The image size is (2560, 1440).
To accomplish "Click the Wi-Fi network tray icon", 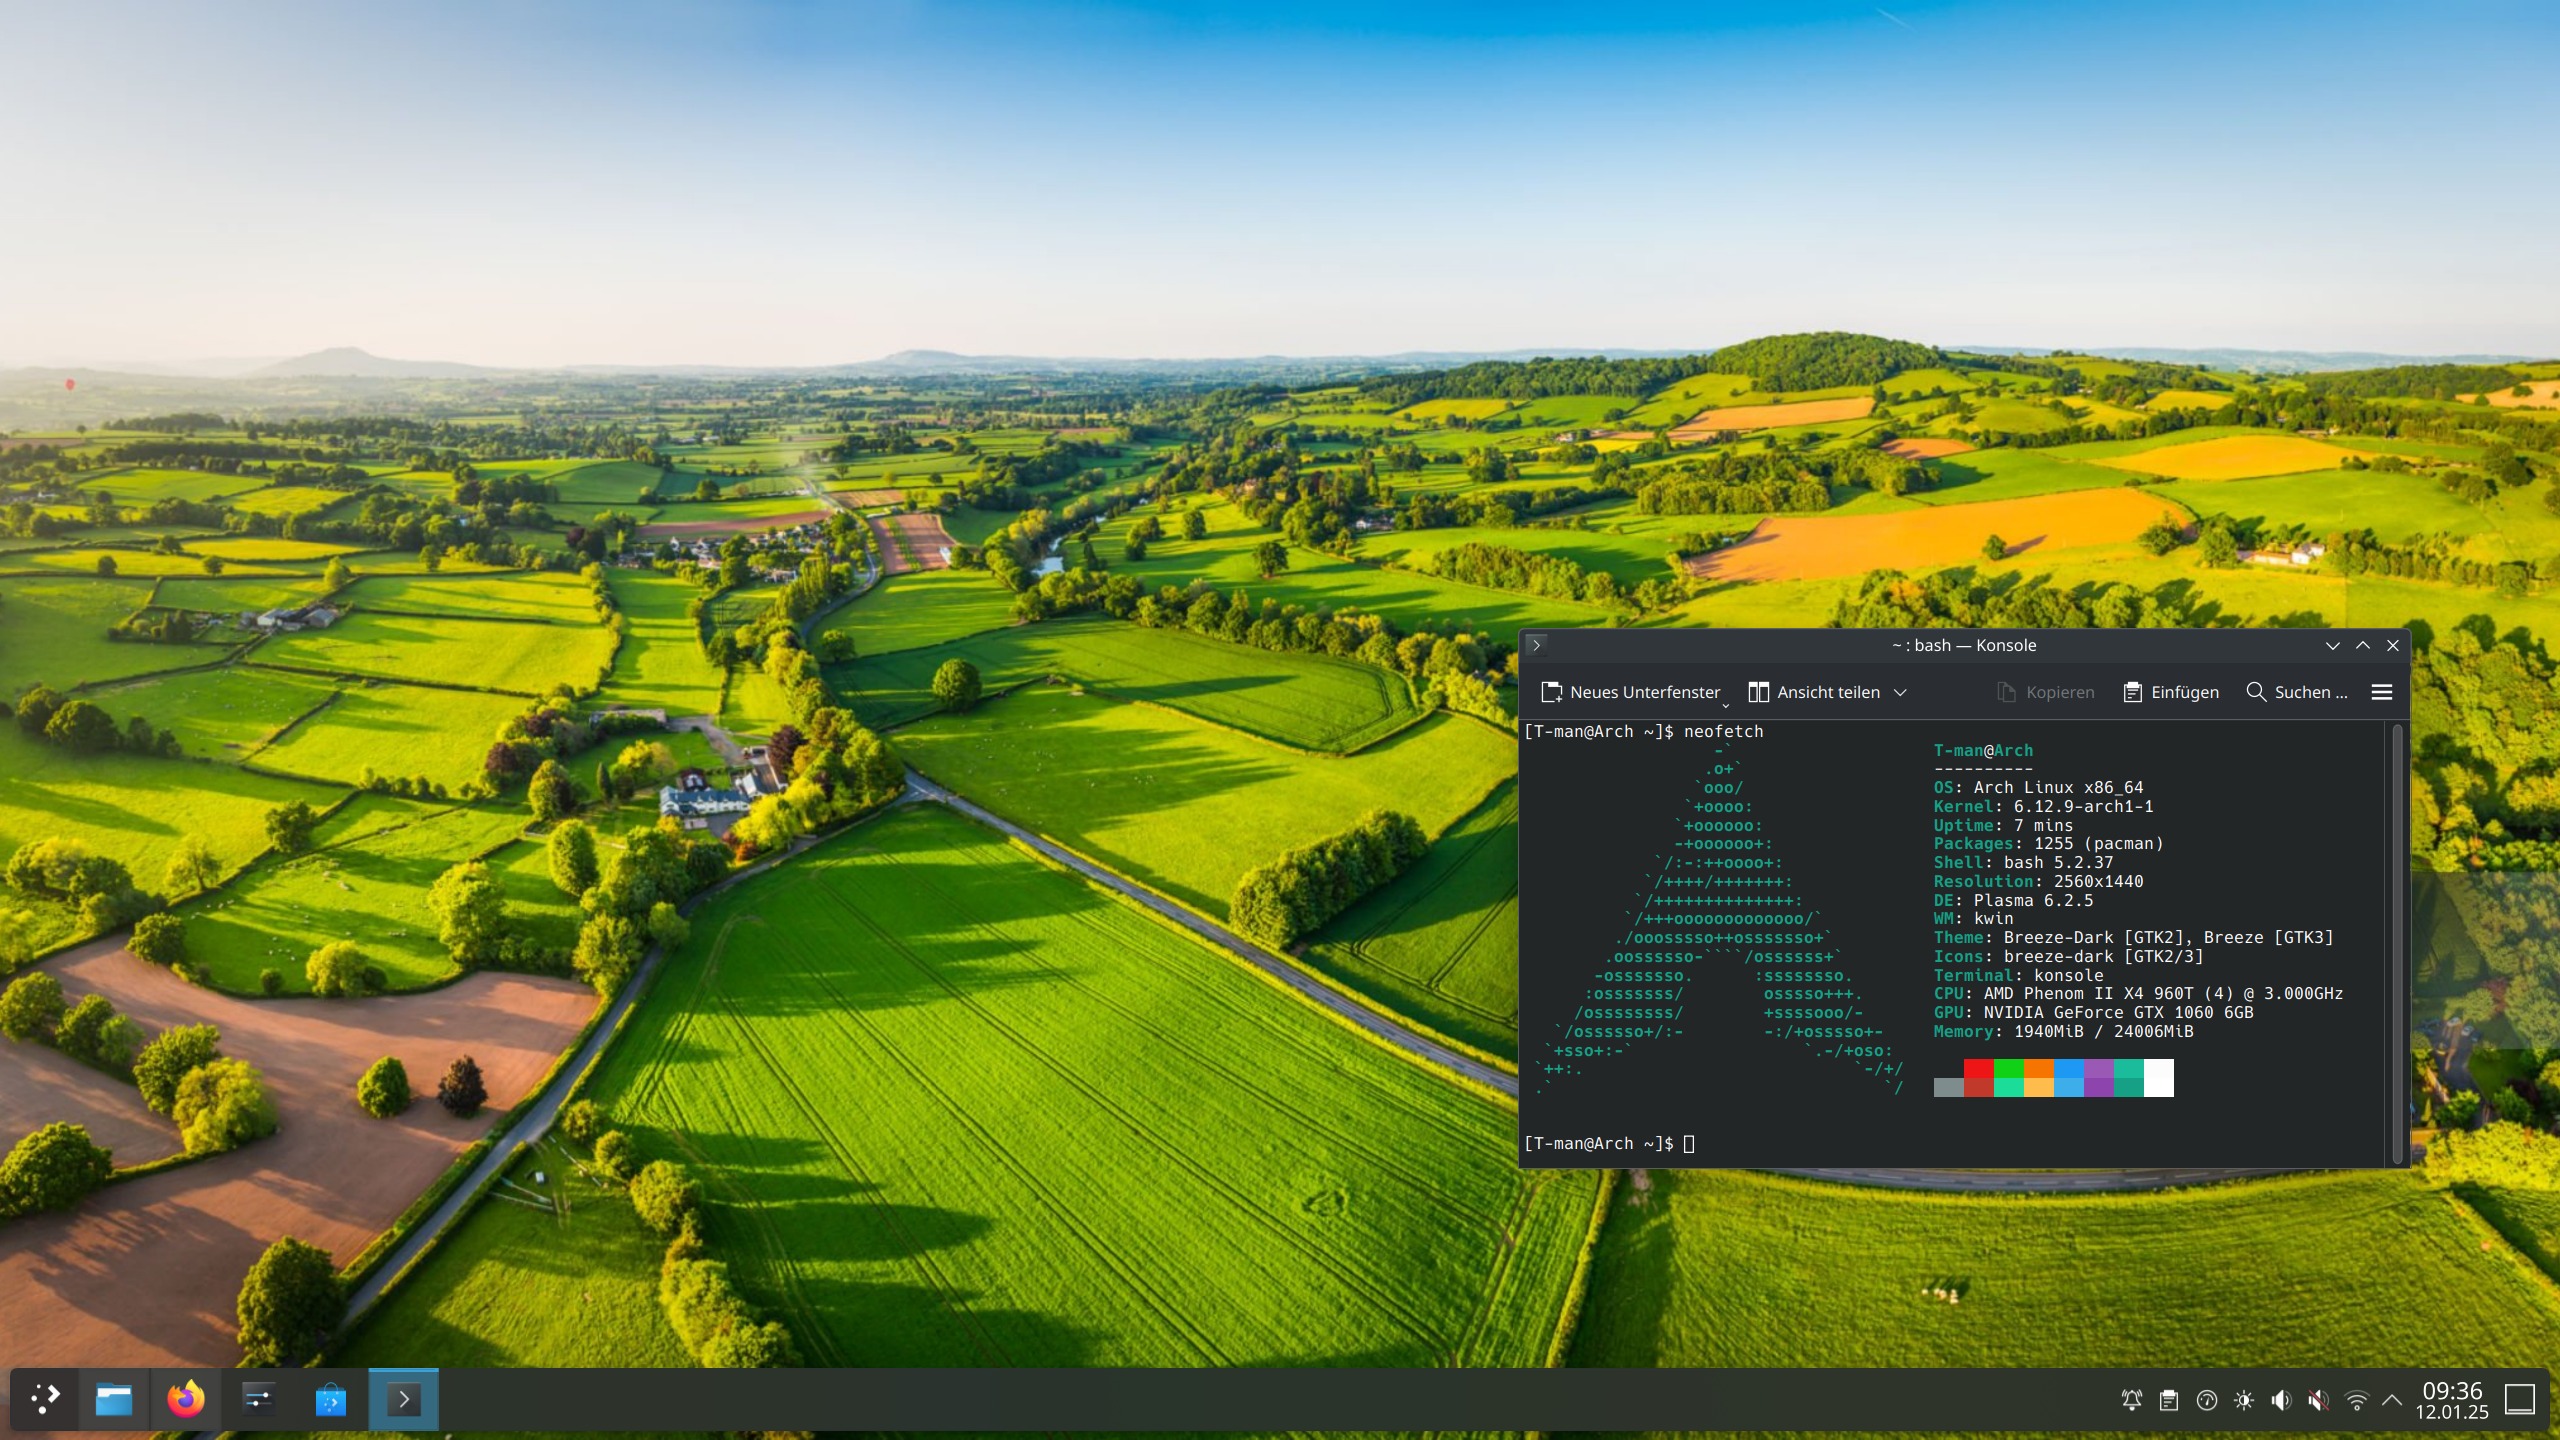I will click(x=2356, y=1400).
